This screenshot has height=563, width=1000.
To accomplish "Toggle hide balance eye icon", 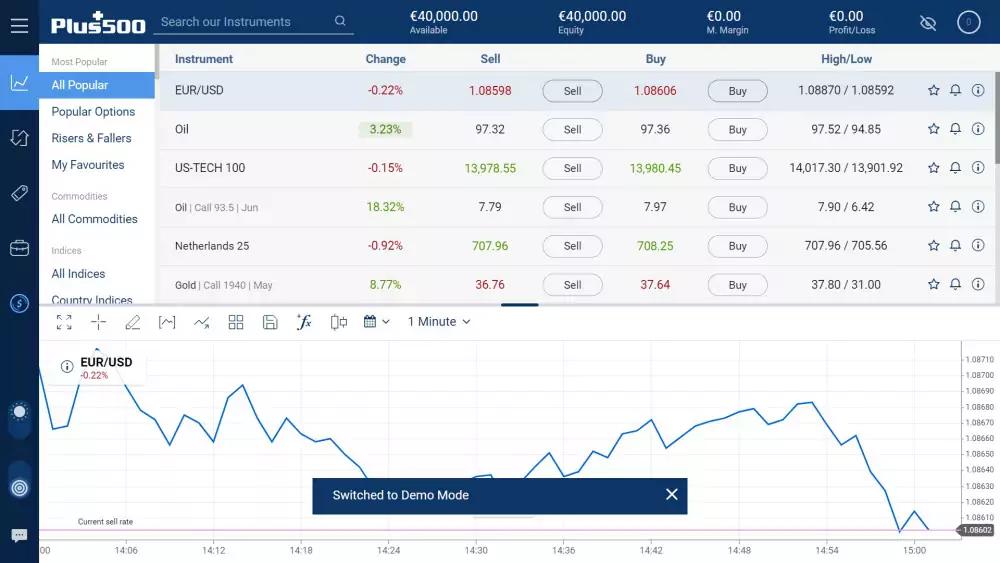I will [928, 24].
